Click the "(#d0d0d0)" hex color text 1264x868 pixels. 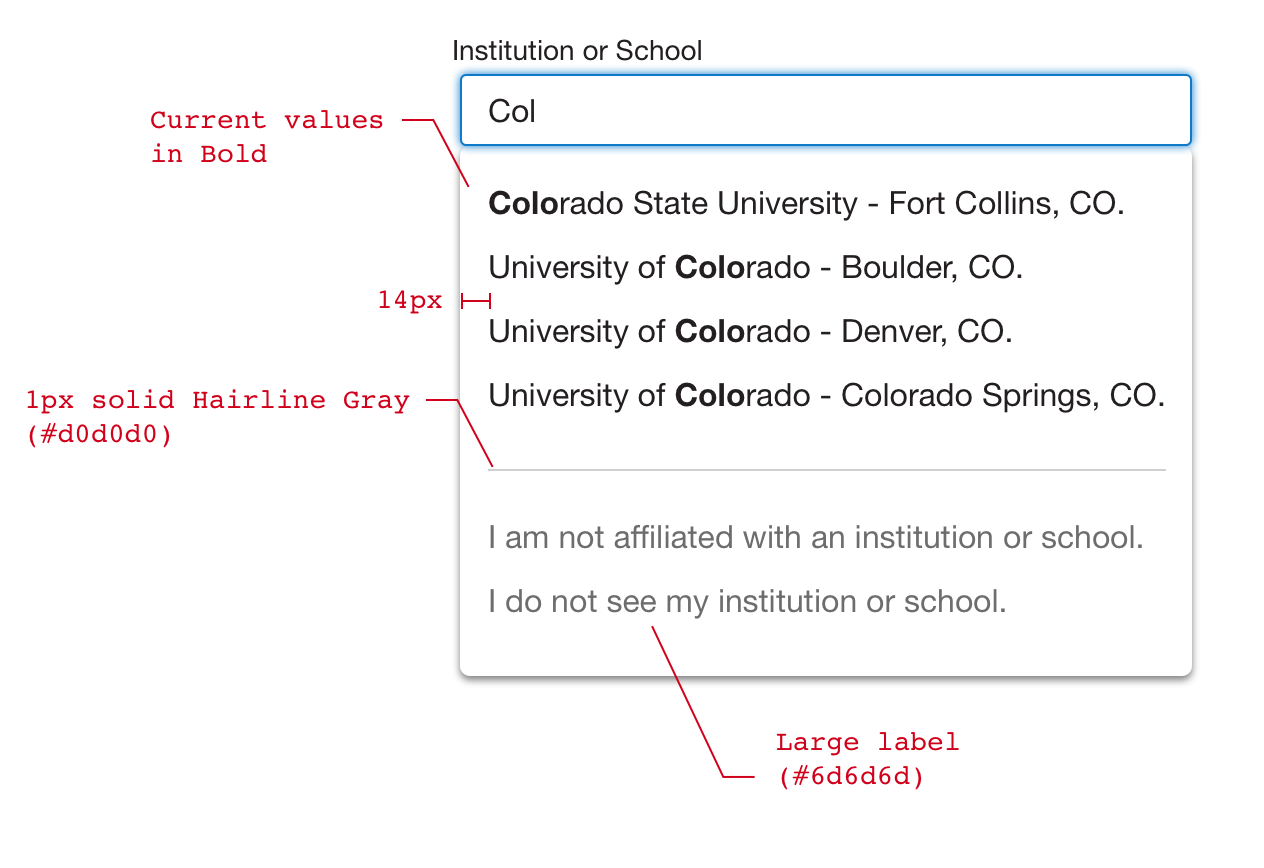click(100, 437)
